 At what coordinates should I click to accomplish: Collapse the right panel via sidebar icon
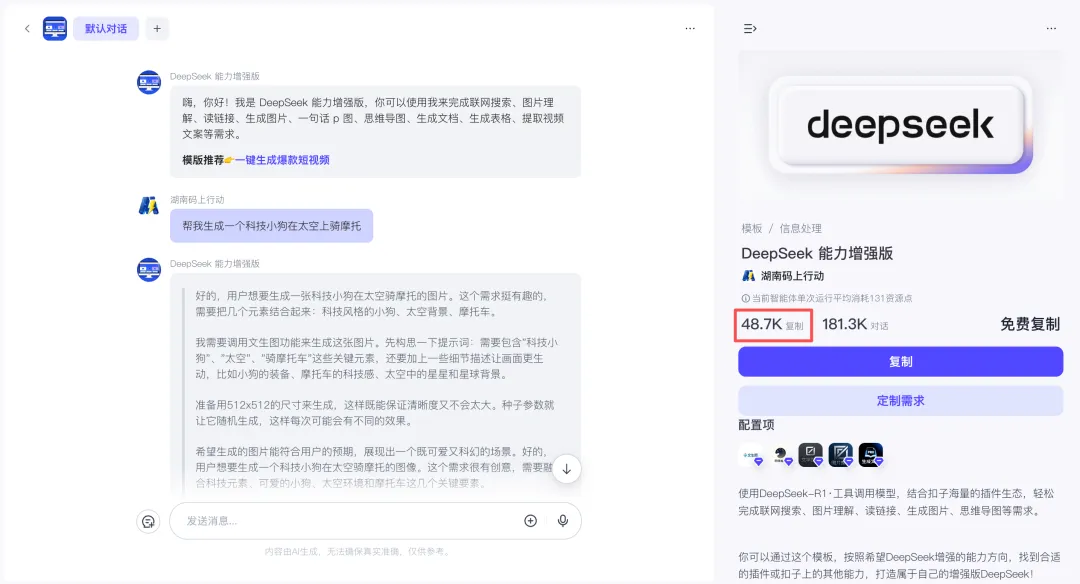tap(750, 28)
